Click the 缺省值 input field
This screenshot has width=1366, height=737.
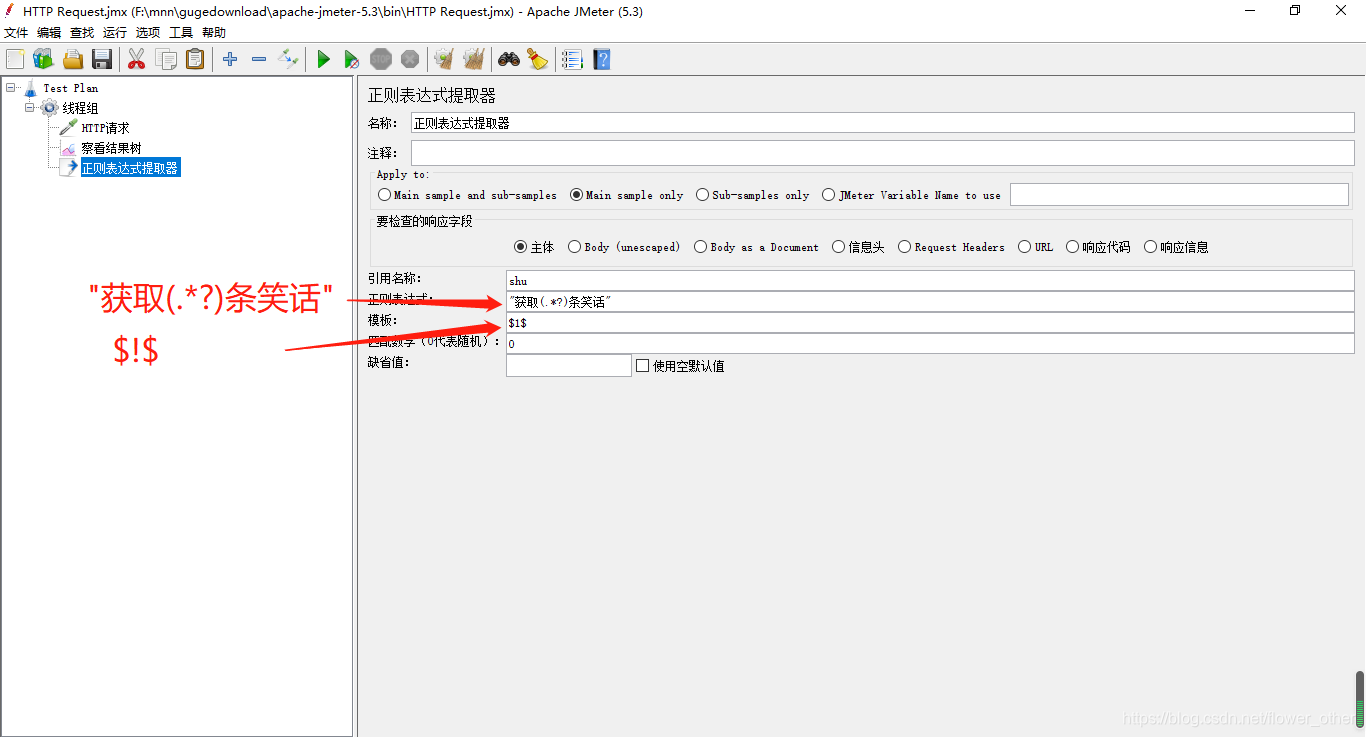569,365
